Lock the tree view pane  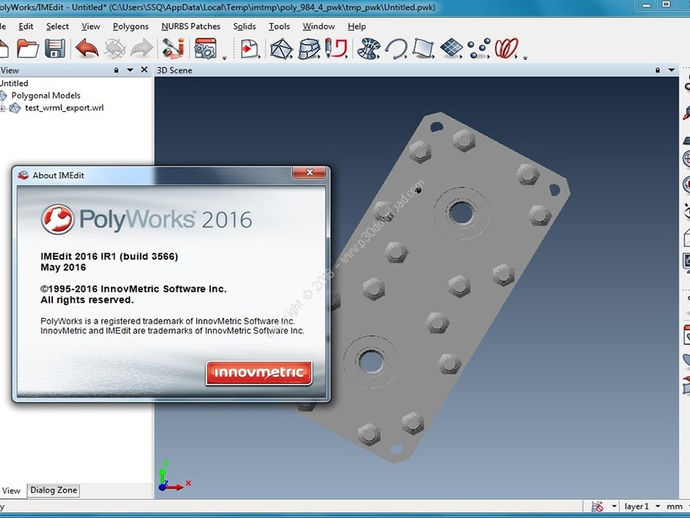(116, 70)
